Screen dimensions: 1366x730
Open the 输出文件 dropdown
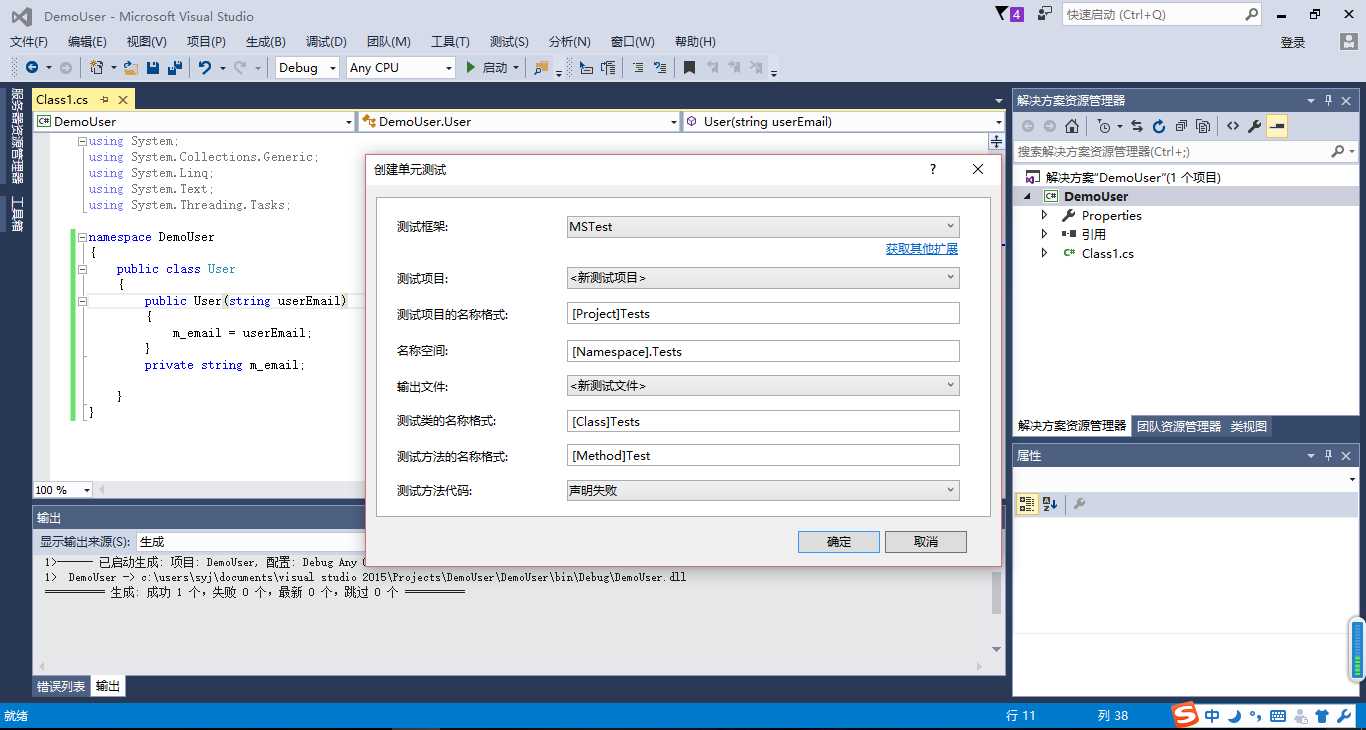point(763,385)
